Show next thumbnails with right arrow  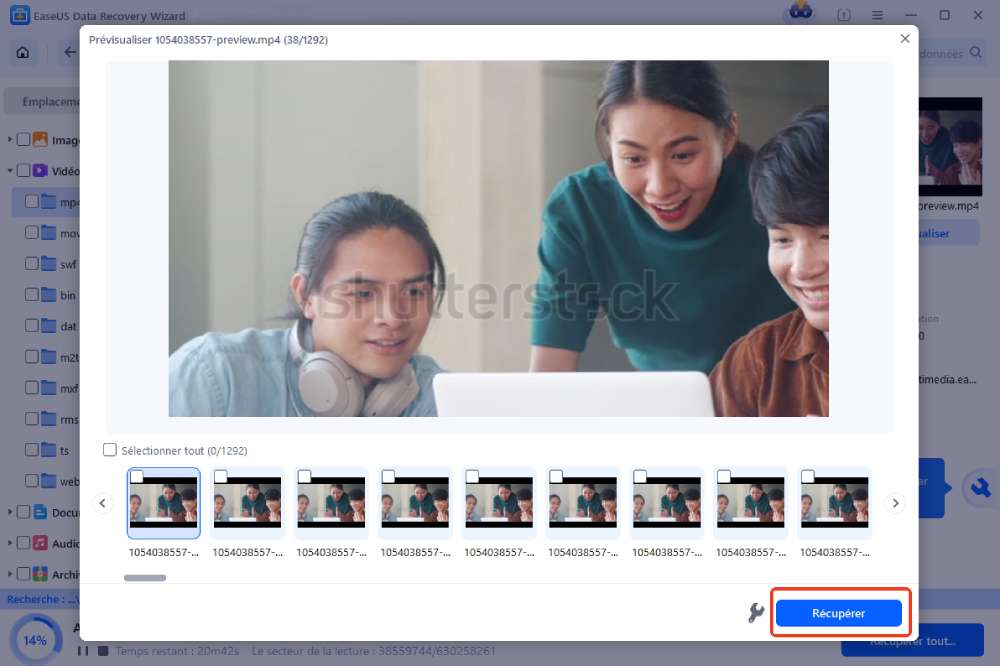[x=895, y=503]
